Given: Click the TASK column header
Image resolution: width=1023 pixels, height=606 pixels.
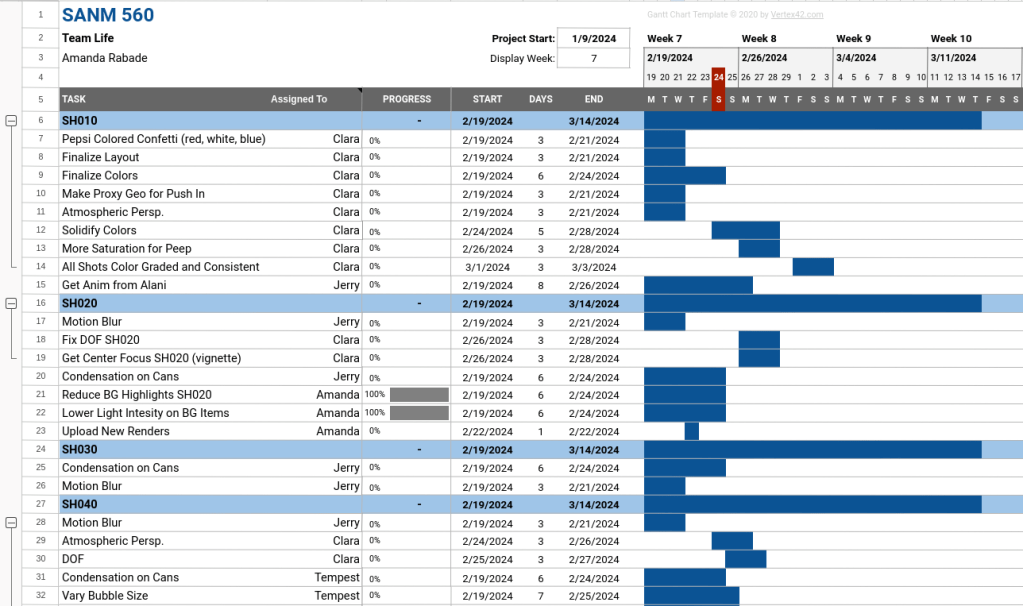Looking at the screenshot, I should click(x=74, y=99).
